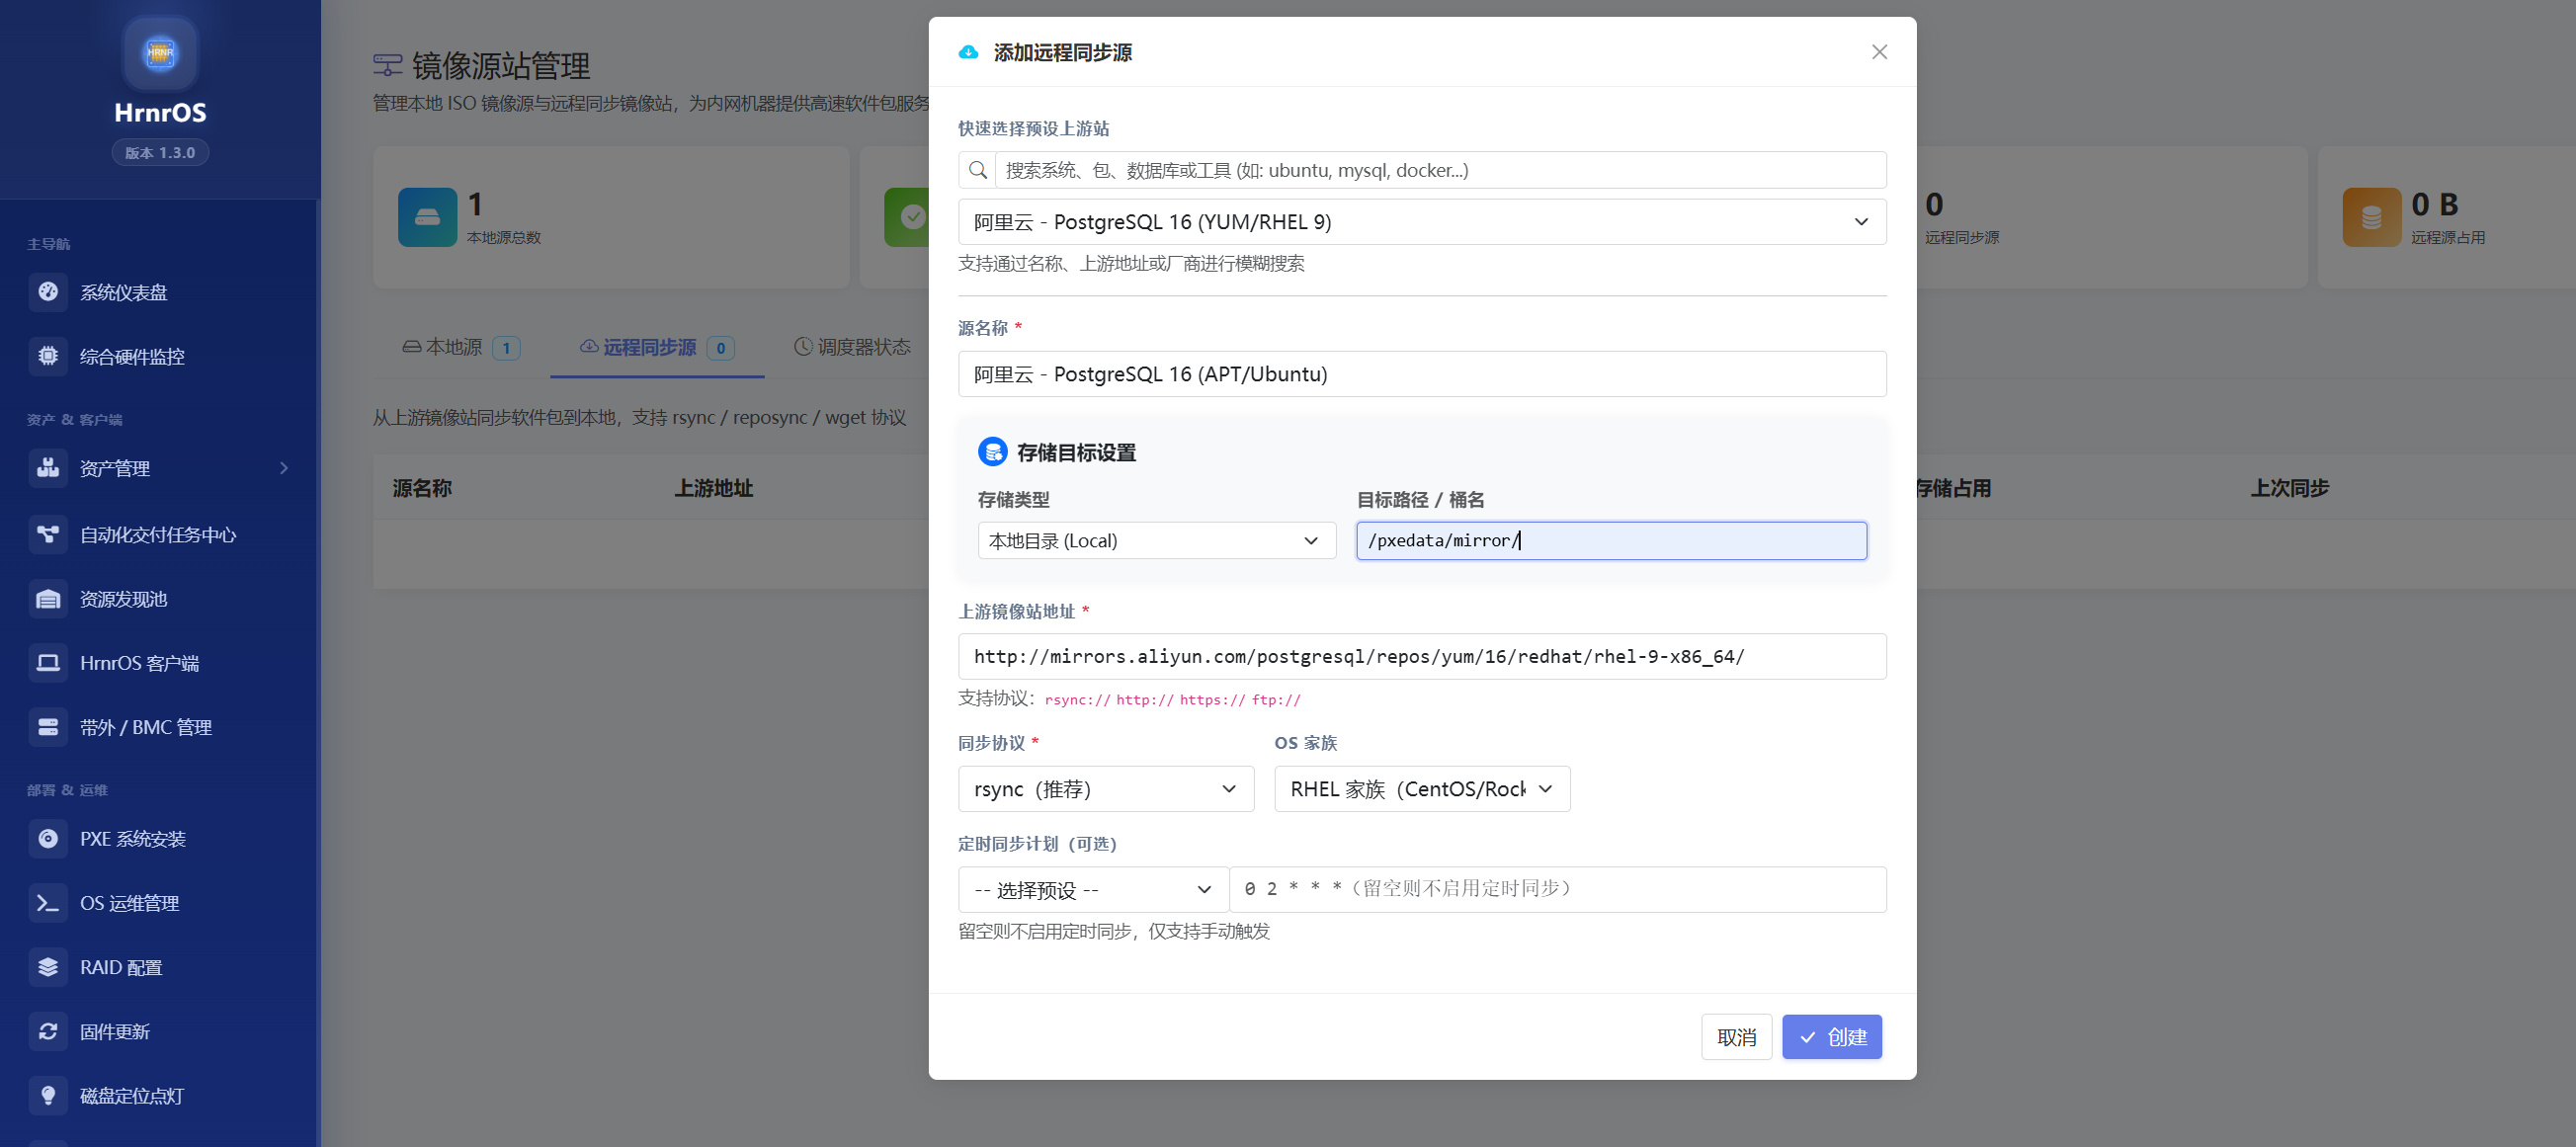Viewport: 2576px width, 1147px height.
Task: Click the 取消 cancel button
Action: pos(1737,1036)
